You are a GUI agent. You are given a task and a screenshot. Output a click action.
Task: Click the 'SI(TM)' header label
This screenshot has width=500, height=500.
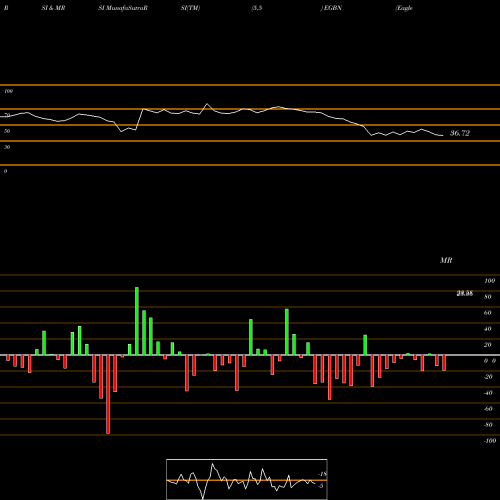click(x=190, y=8)
